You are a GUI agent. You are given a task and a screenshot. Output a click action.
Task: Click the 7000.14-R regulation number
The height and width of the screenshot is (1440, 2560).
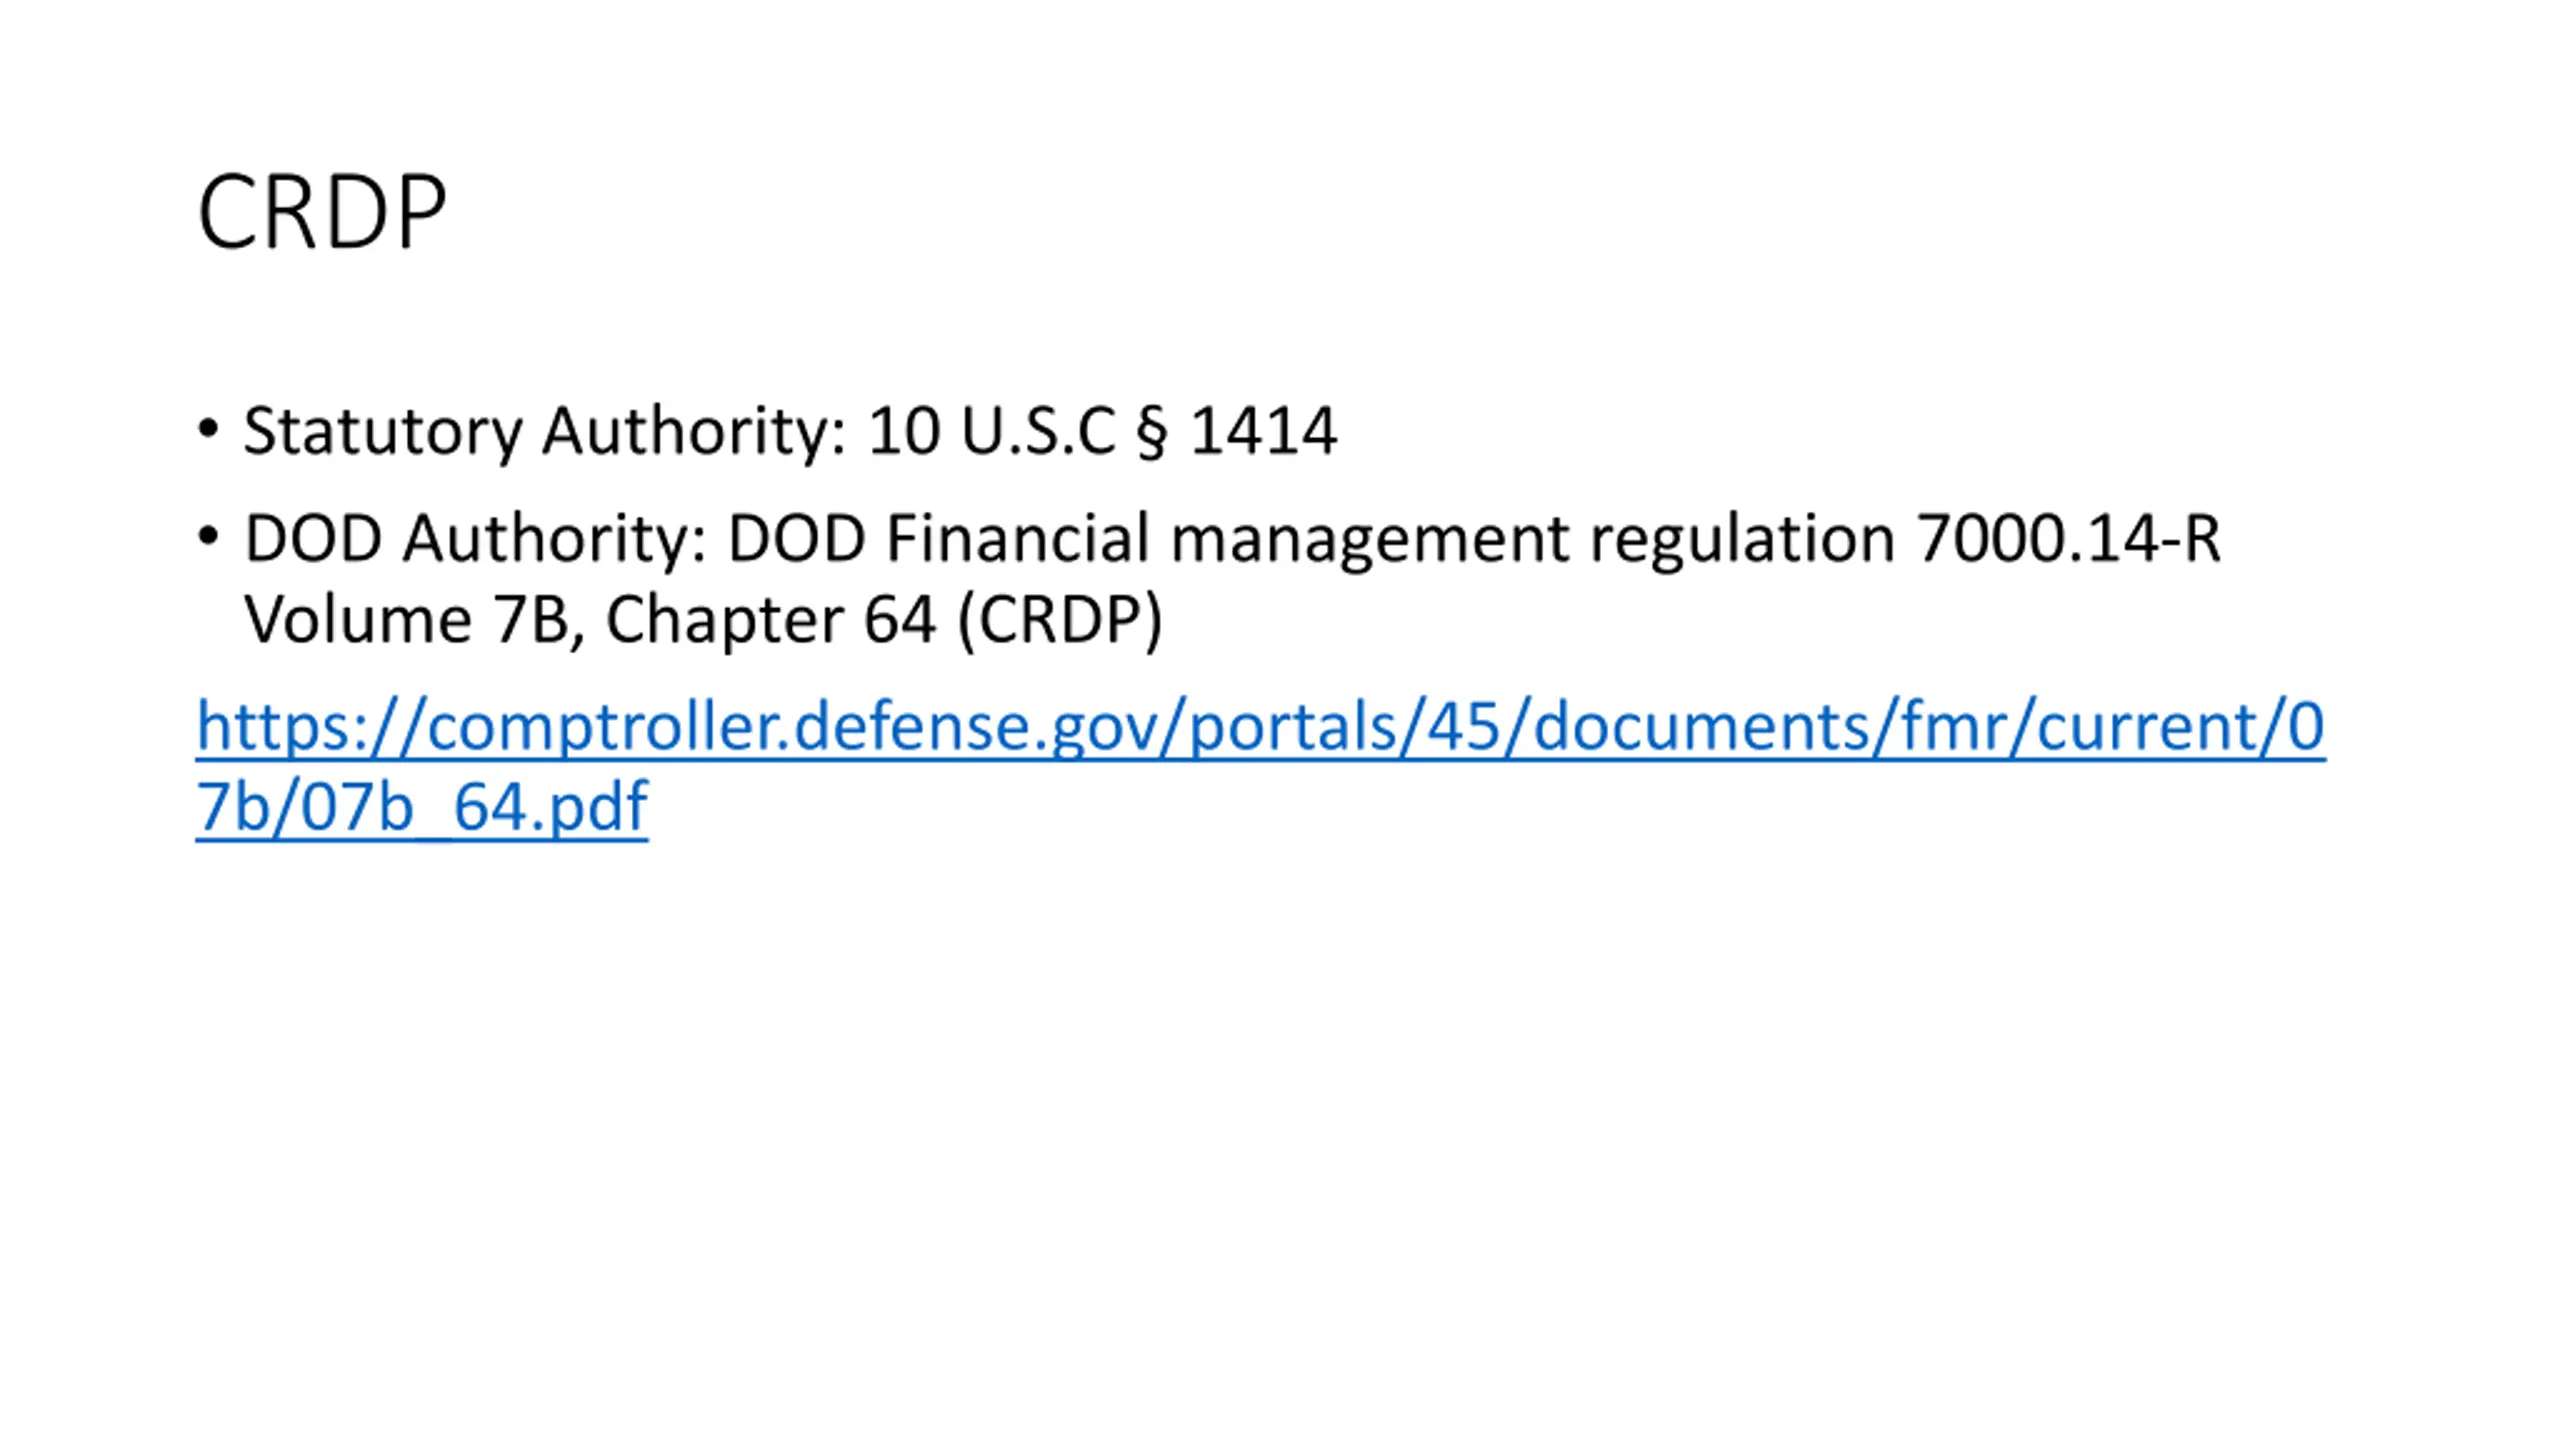pos(2068,539)
